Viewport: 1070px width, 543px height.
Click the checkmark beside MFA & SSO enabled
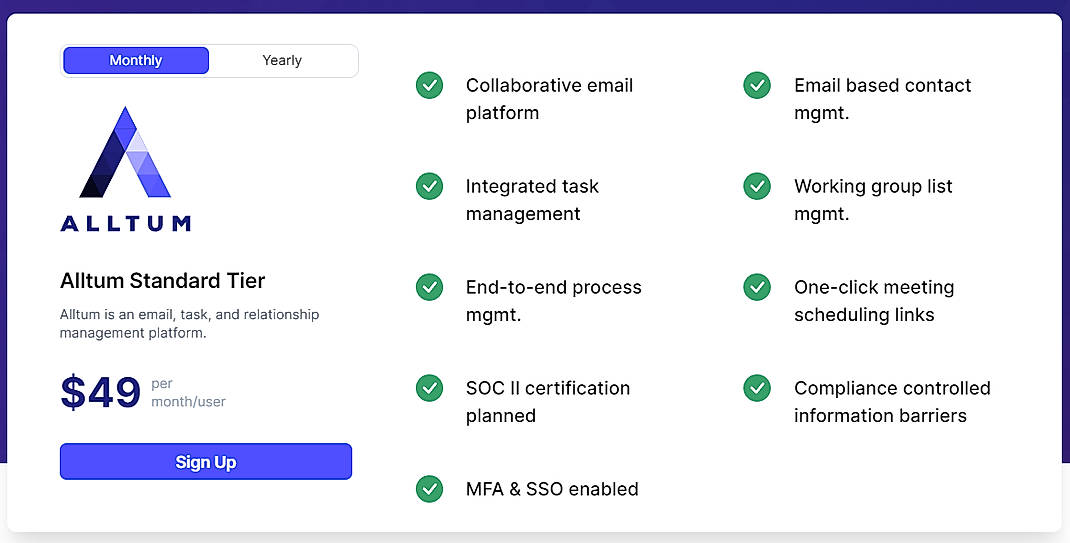(x=429, y=489)
